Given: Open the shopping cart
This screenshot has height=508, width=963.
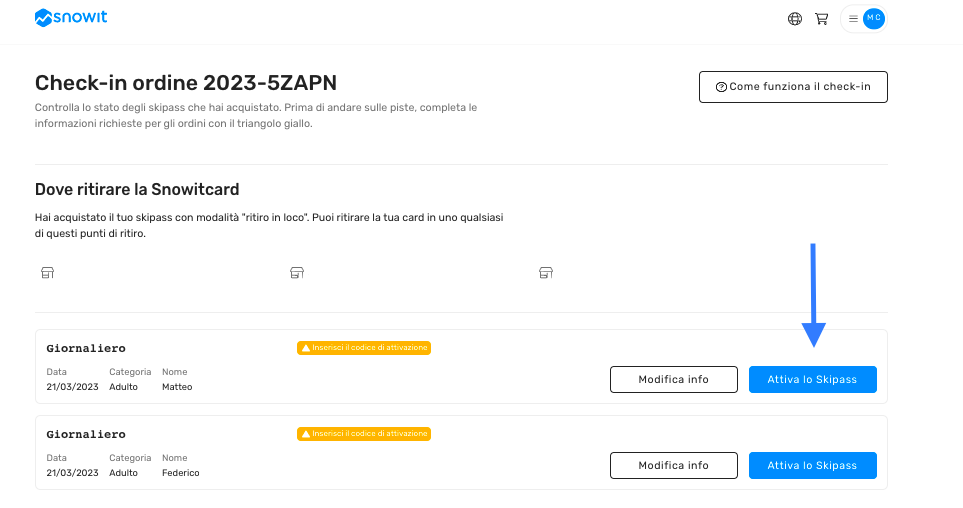Looking at the screenshot, I should [822, 18].
